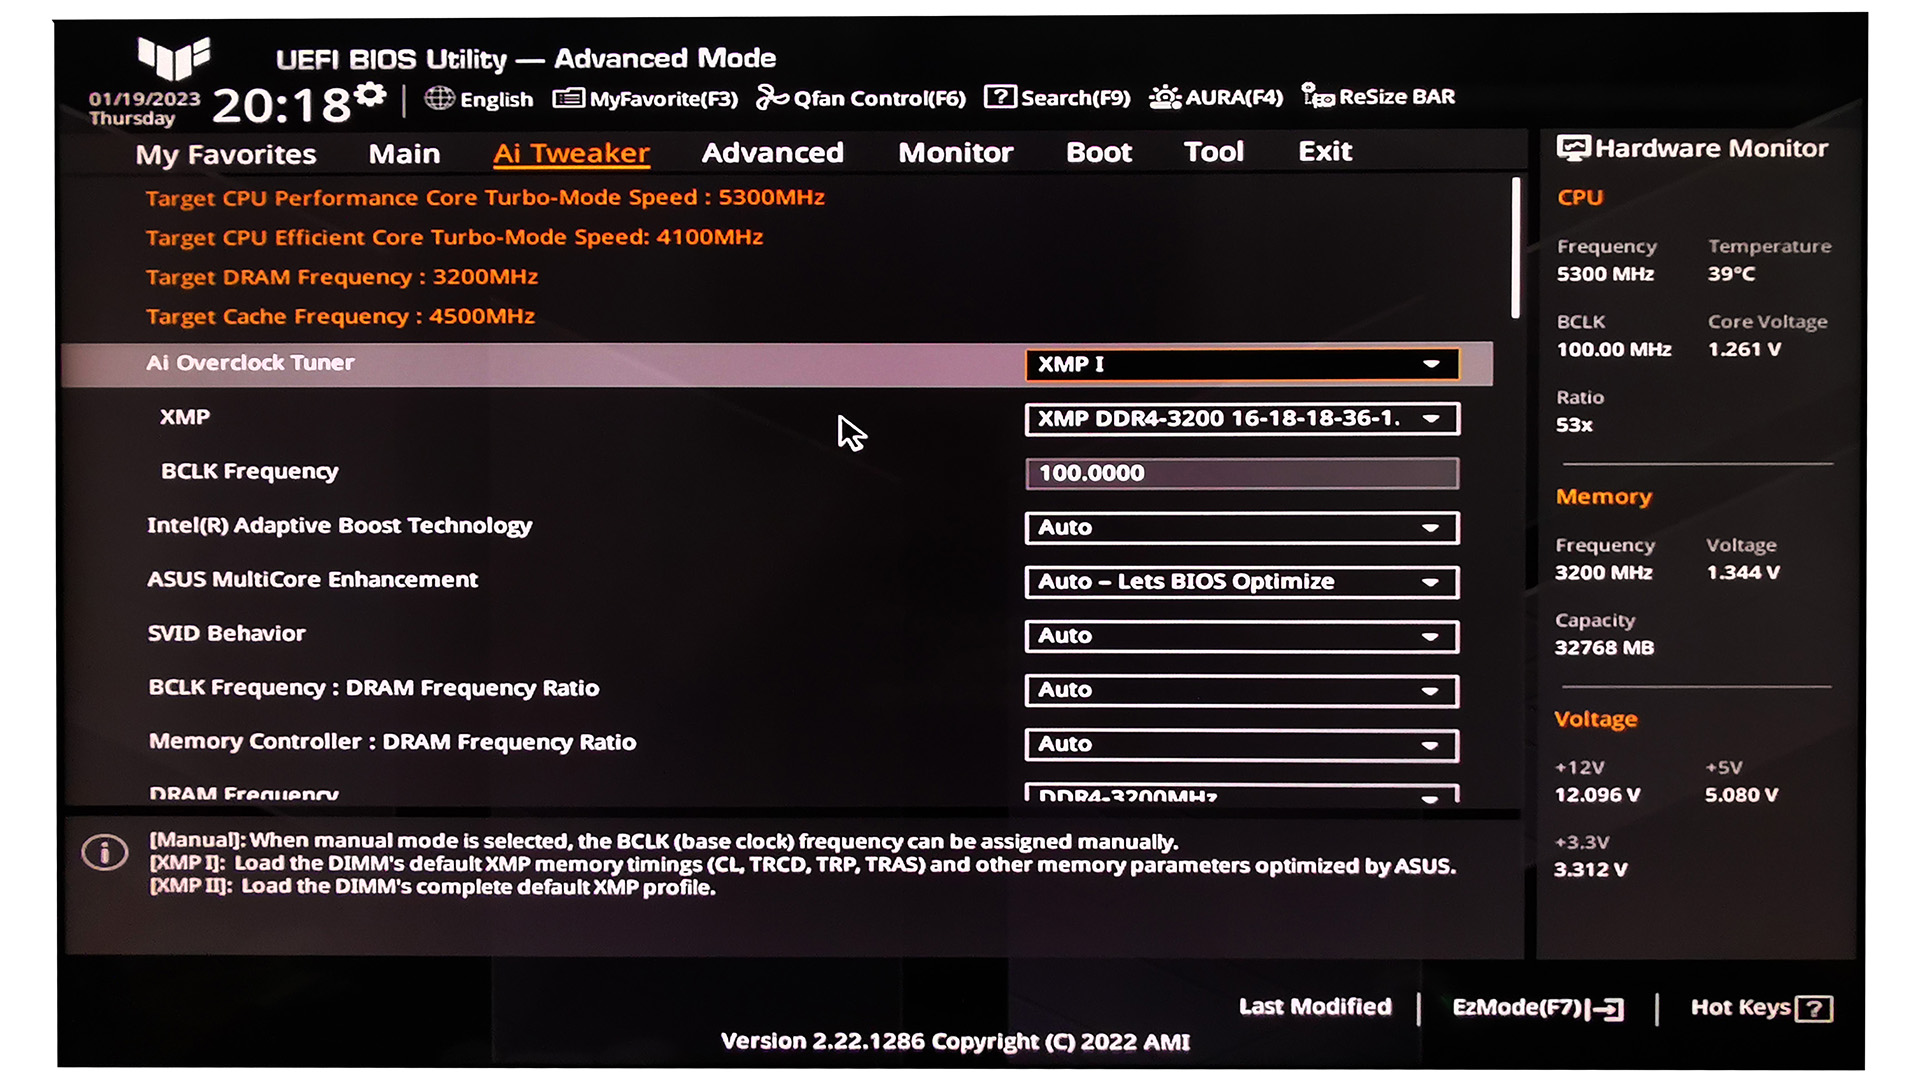
Task: Click the BCLK Frequency input field
Action: pyautogui.click(x=1238, y=472)
